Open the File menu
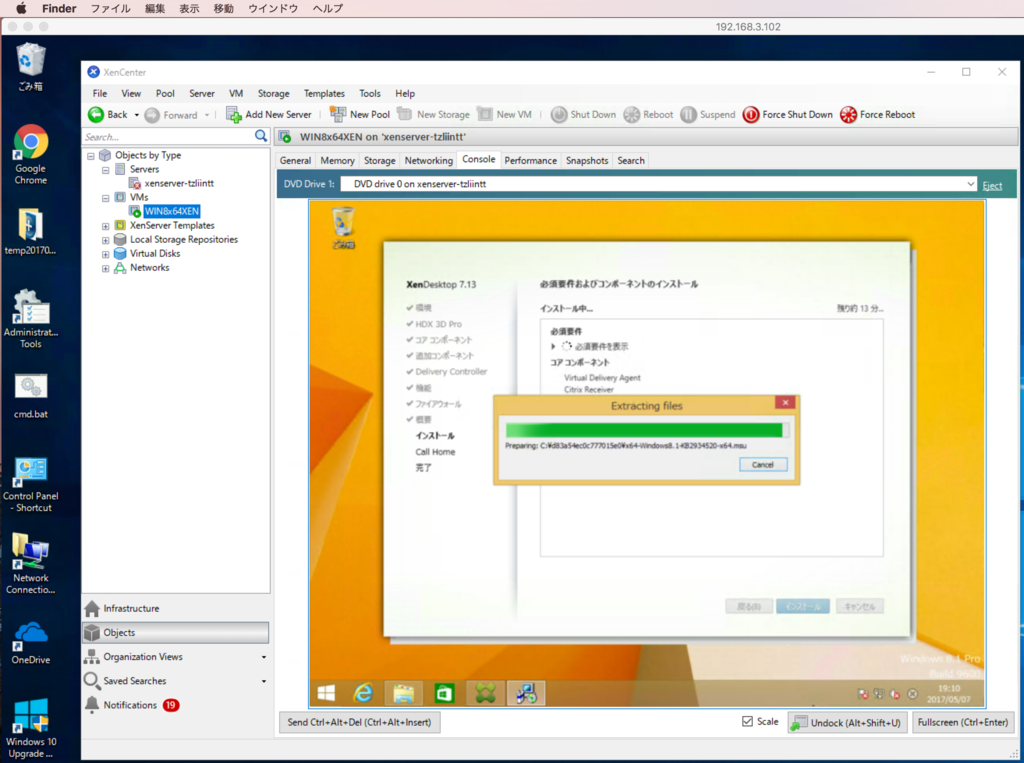 pyautogui.click(x=100, y=93)
